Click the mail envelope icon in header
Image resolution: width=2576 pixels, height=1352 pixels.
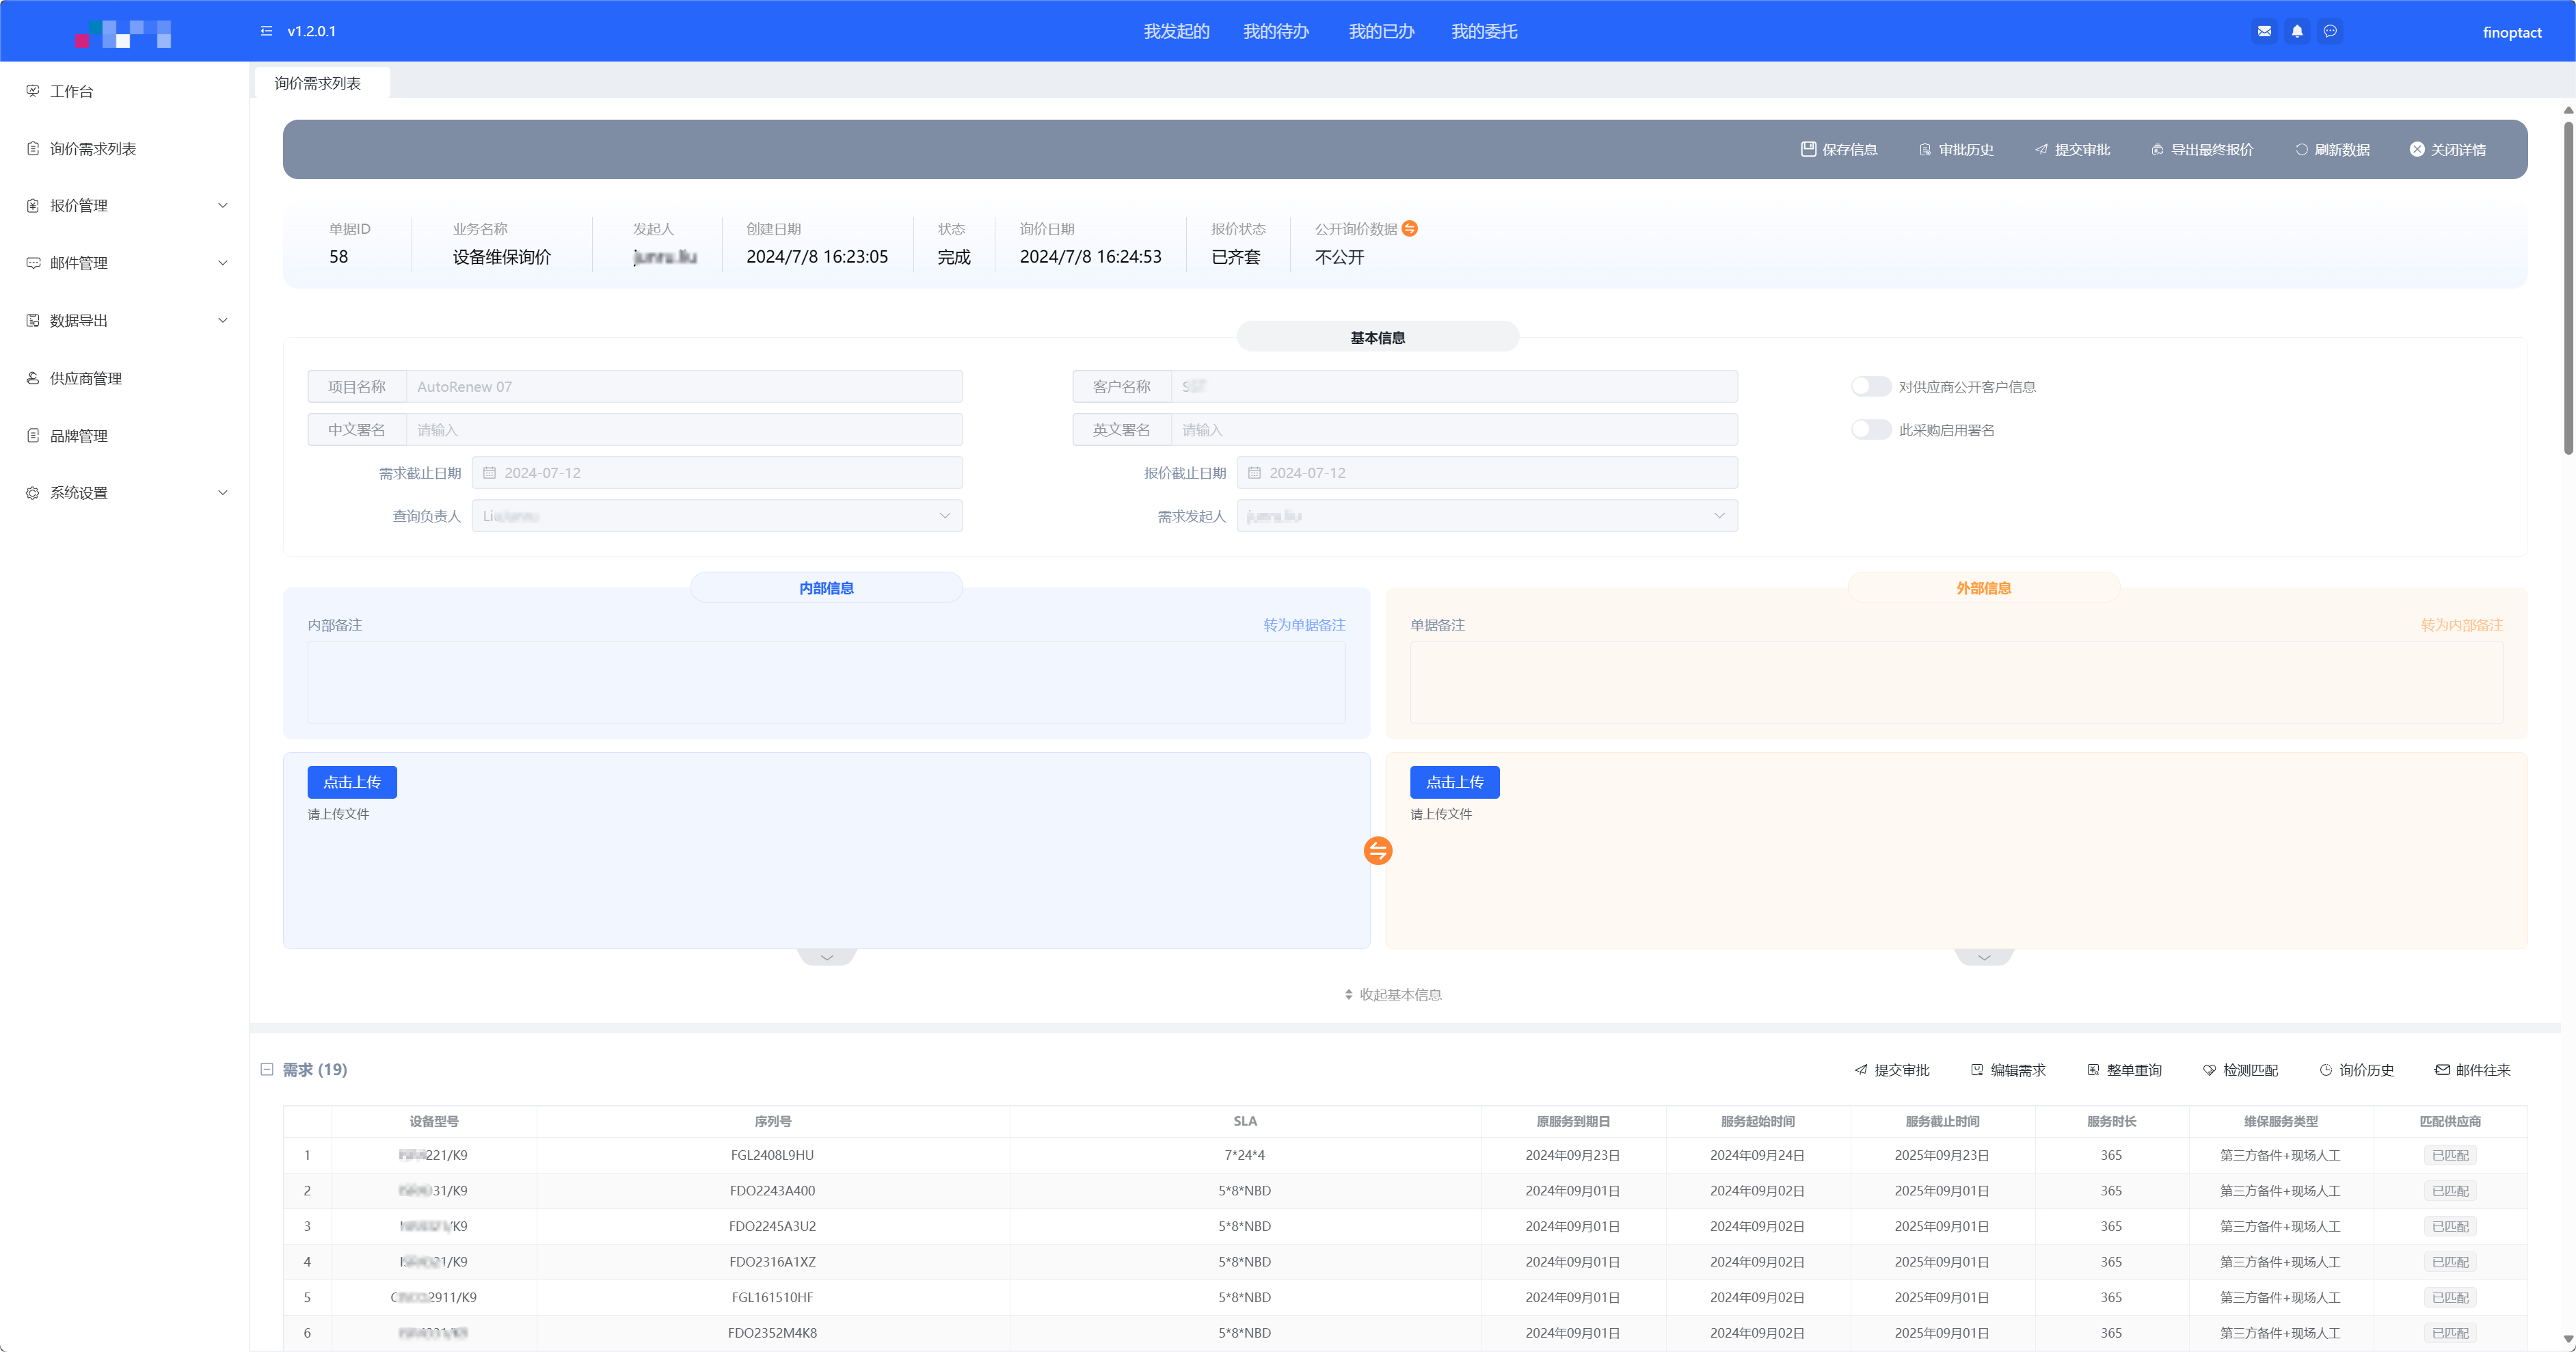click(2264, 31)
